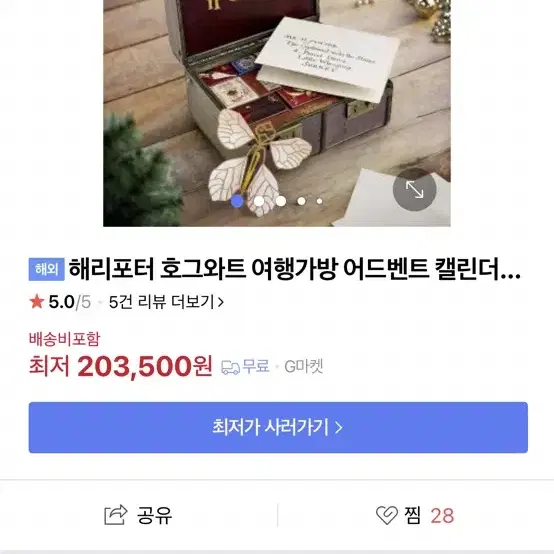Tap the heart wishlist icon
This screenshot has height=554, width=554.
(387, 515)
